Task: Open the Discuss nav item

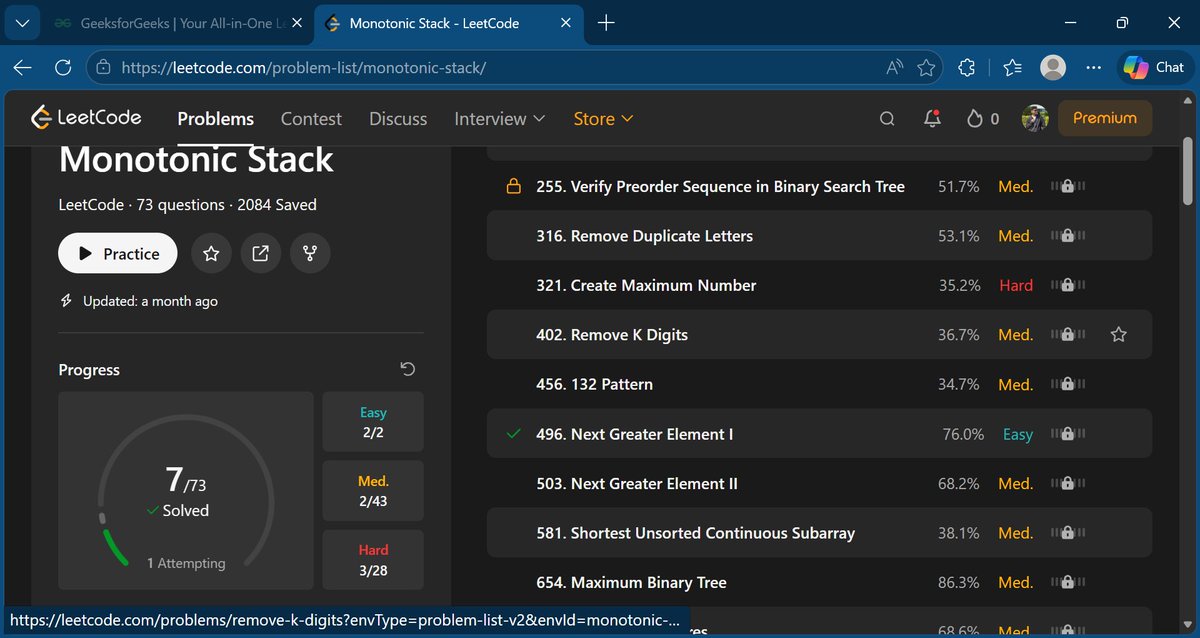Action: [x=398, y=118]
